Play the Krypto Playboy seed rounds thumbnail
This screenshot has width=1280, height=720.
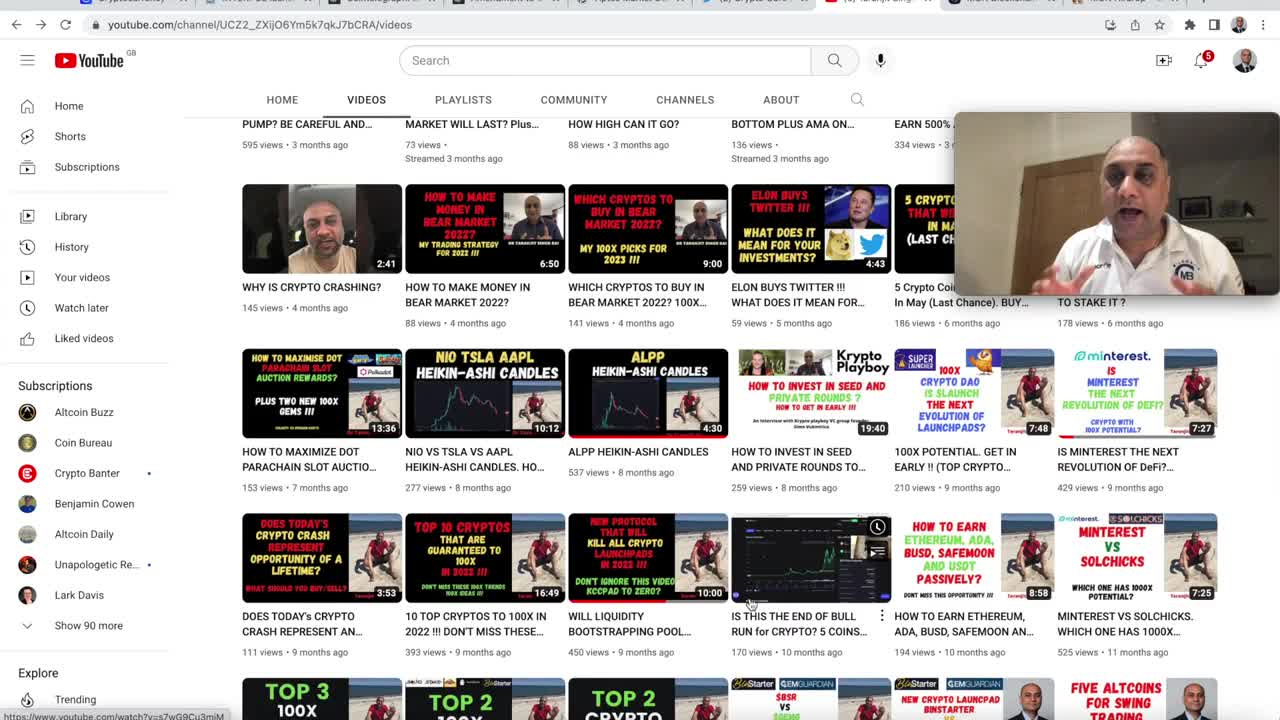tap(811, 393)
